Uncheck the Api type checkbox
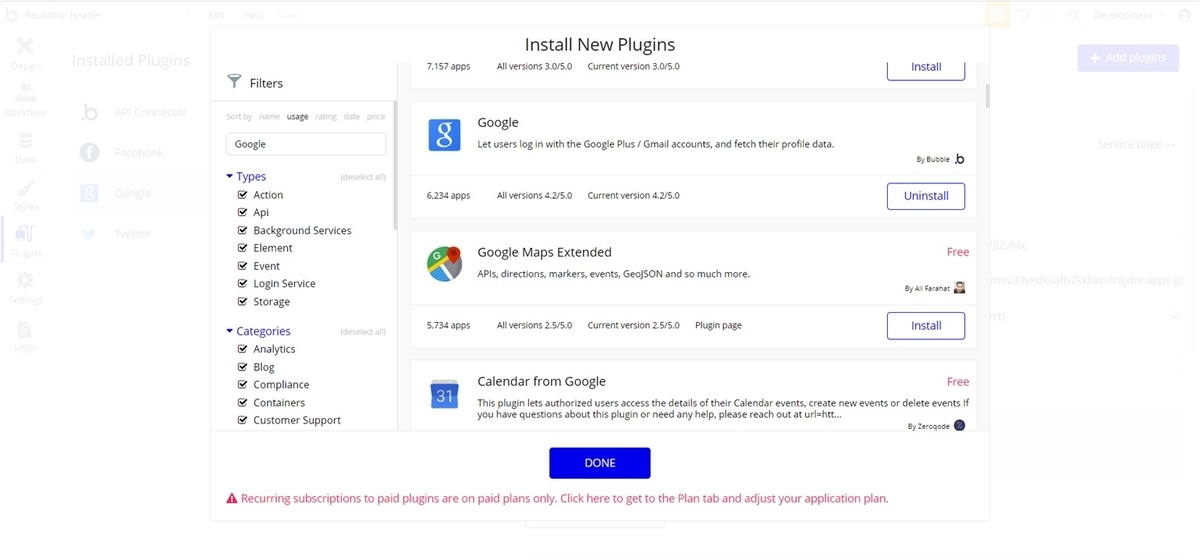 (x=242, y=212)
